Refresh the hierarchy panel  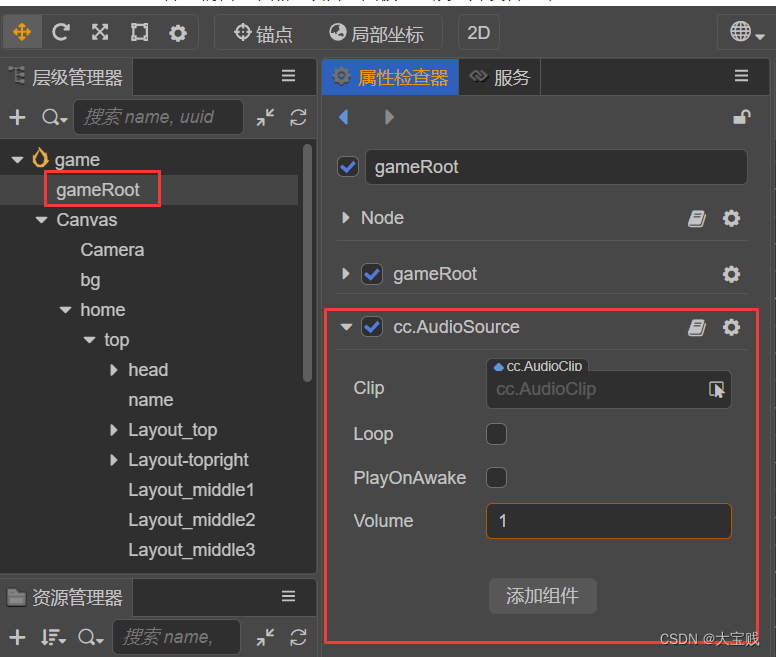pyautogui.click(x=298, y=118)
